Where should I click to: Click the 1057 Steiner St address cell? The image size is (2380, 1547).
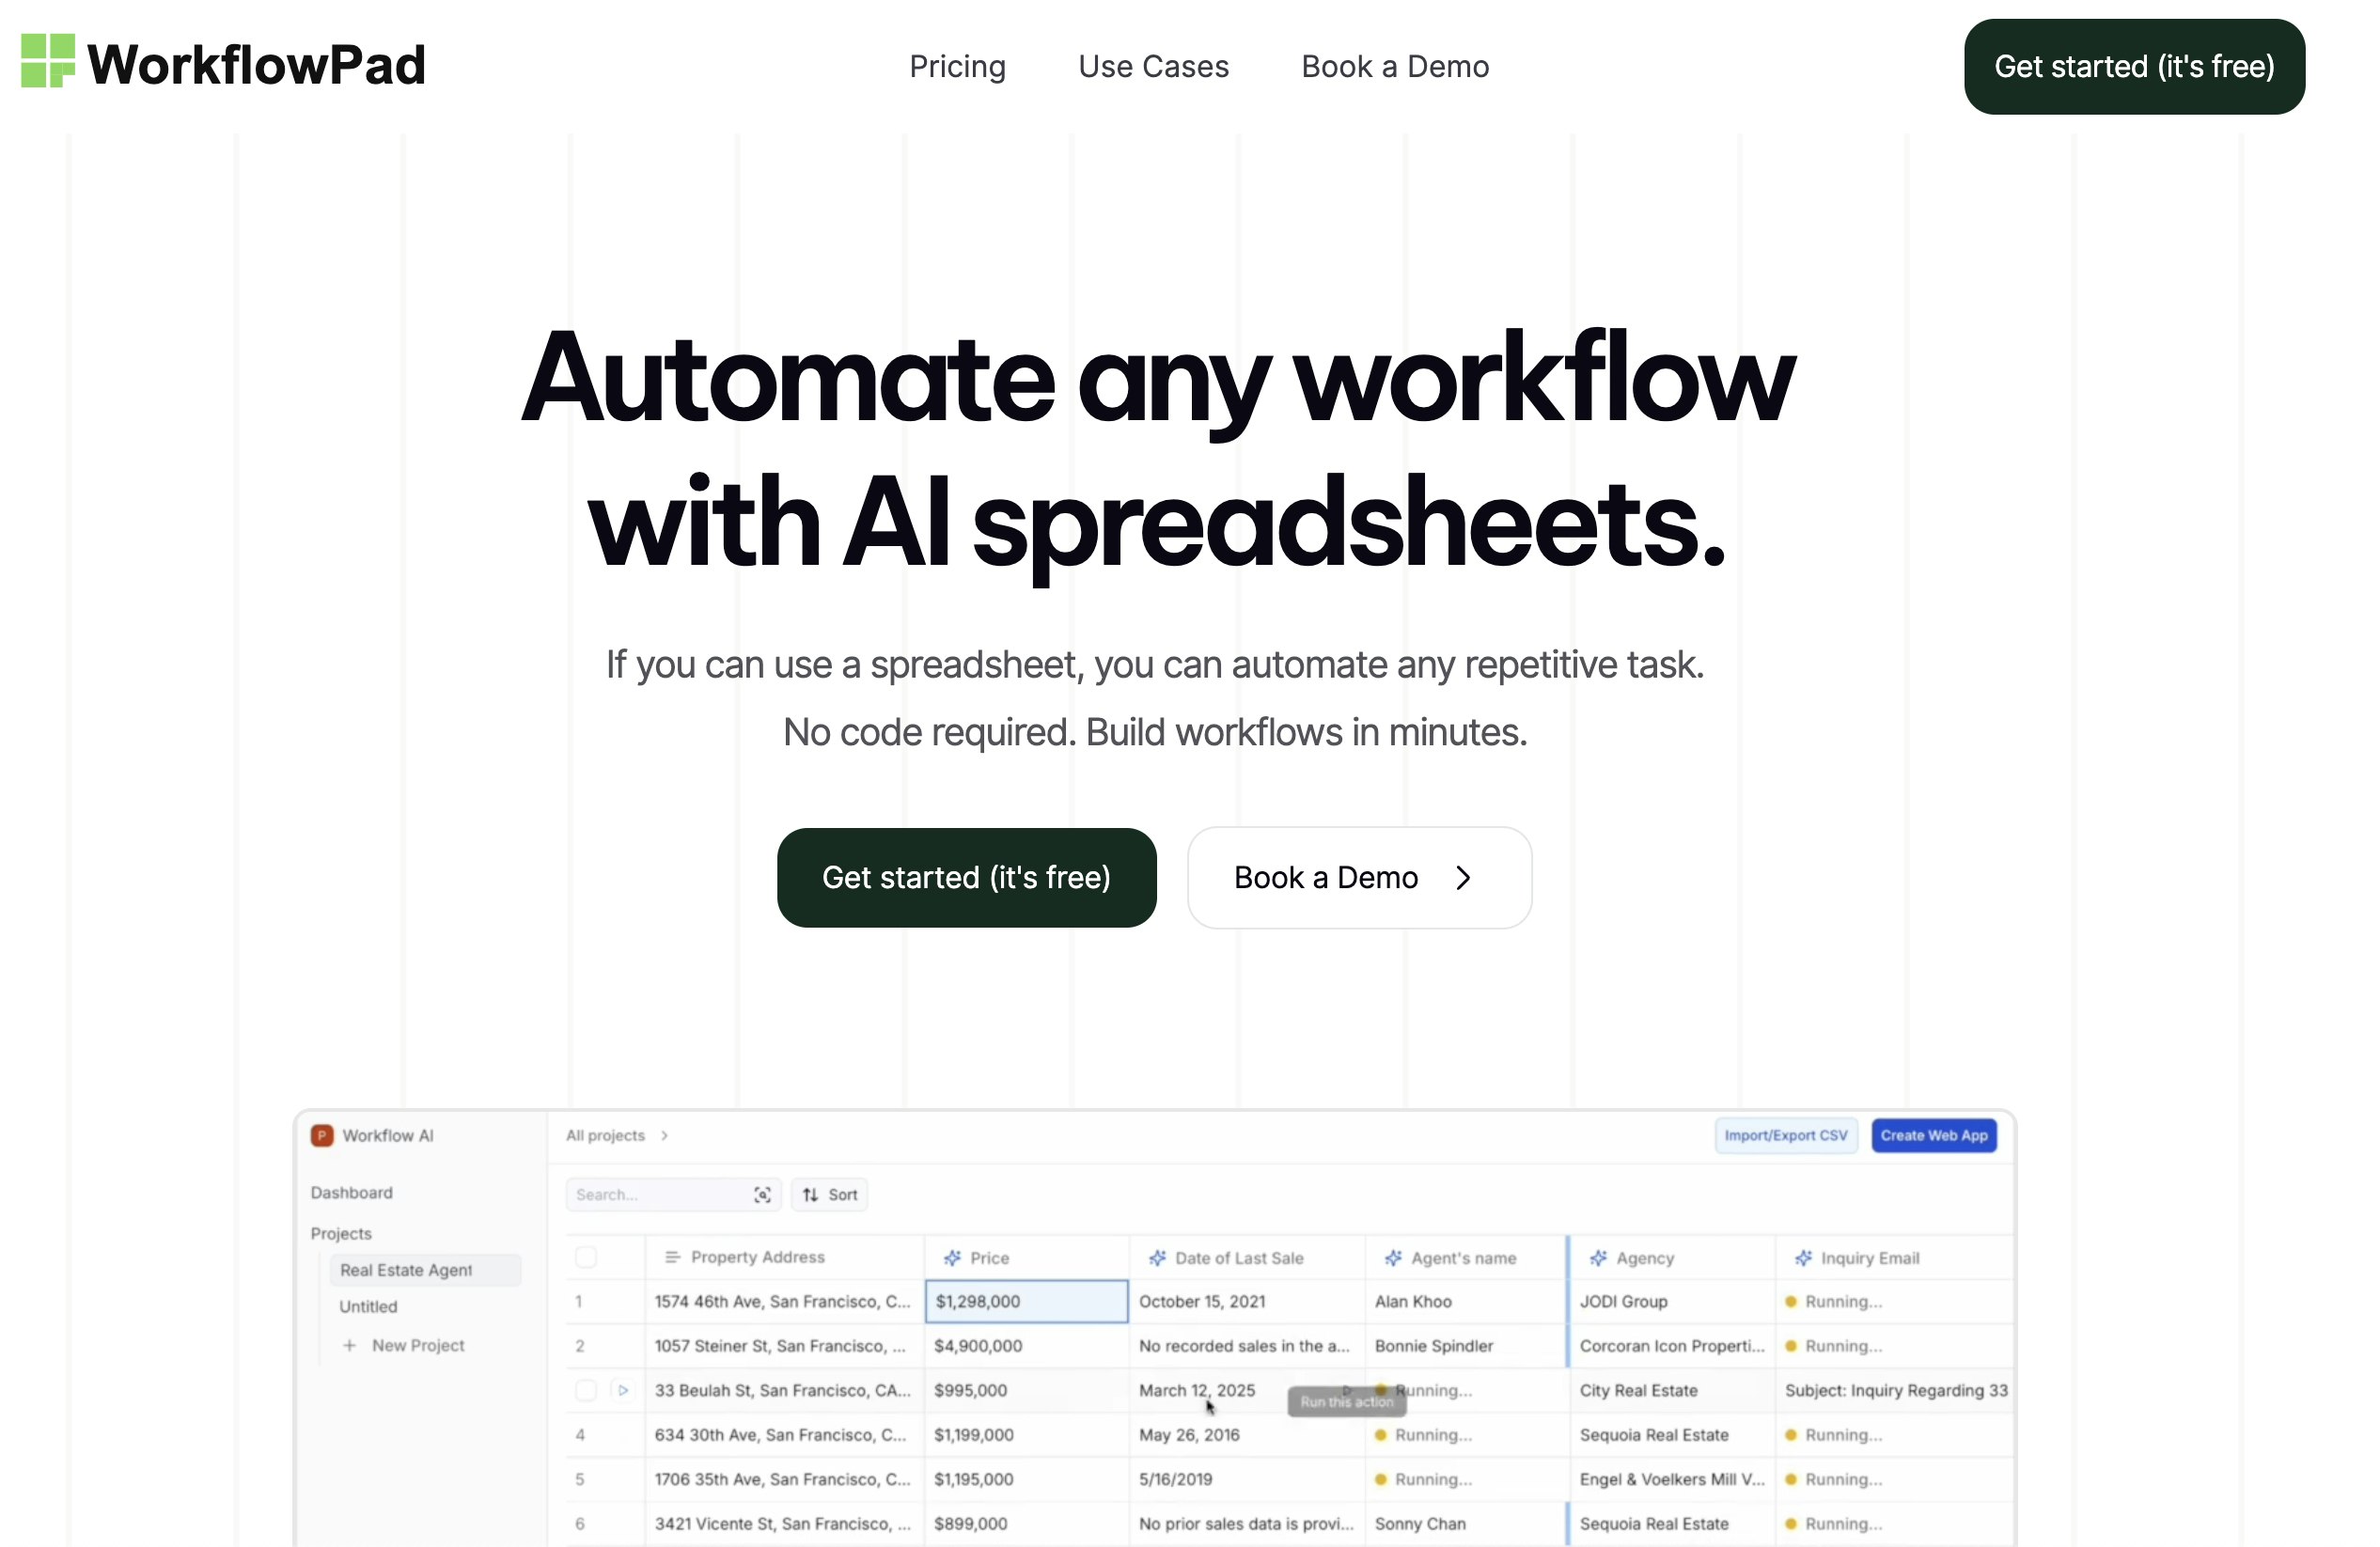tap(784, 1345)
